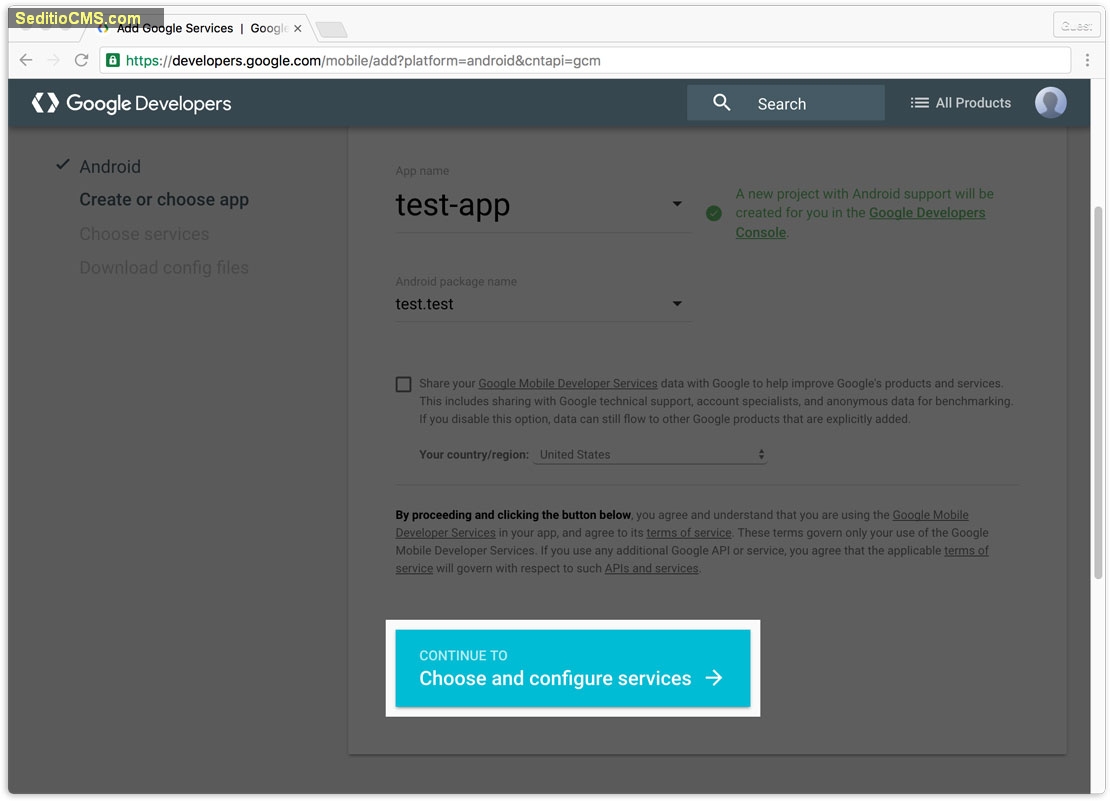Close the Add Google Services tab

tap(298, 28)
